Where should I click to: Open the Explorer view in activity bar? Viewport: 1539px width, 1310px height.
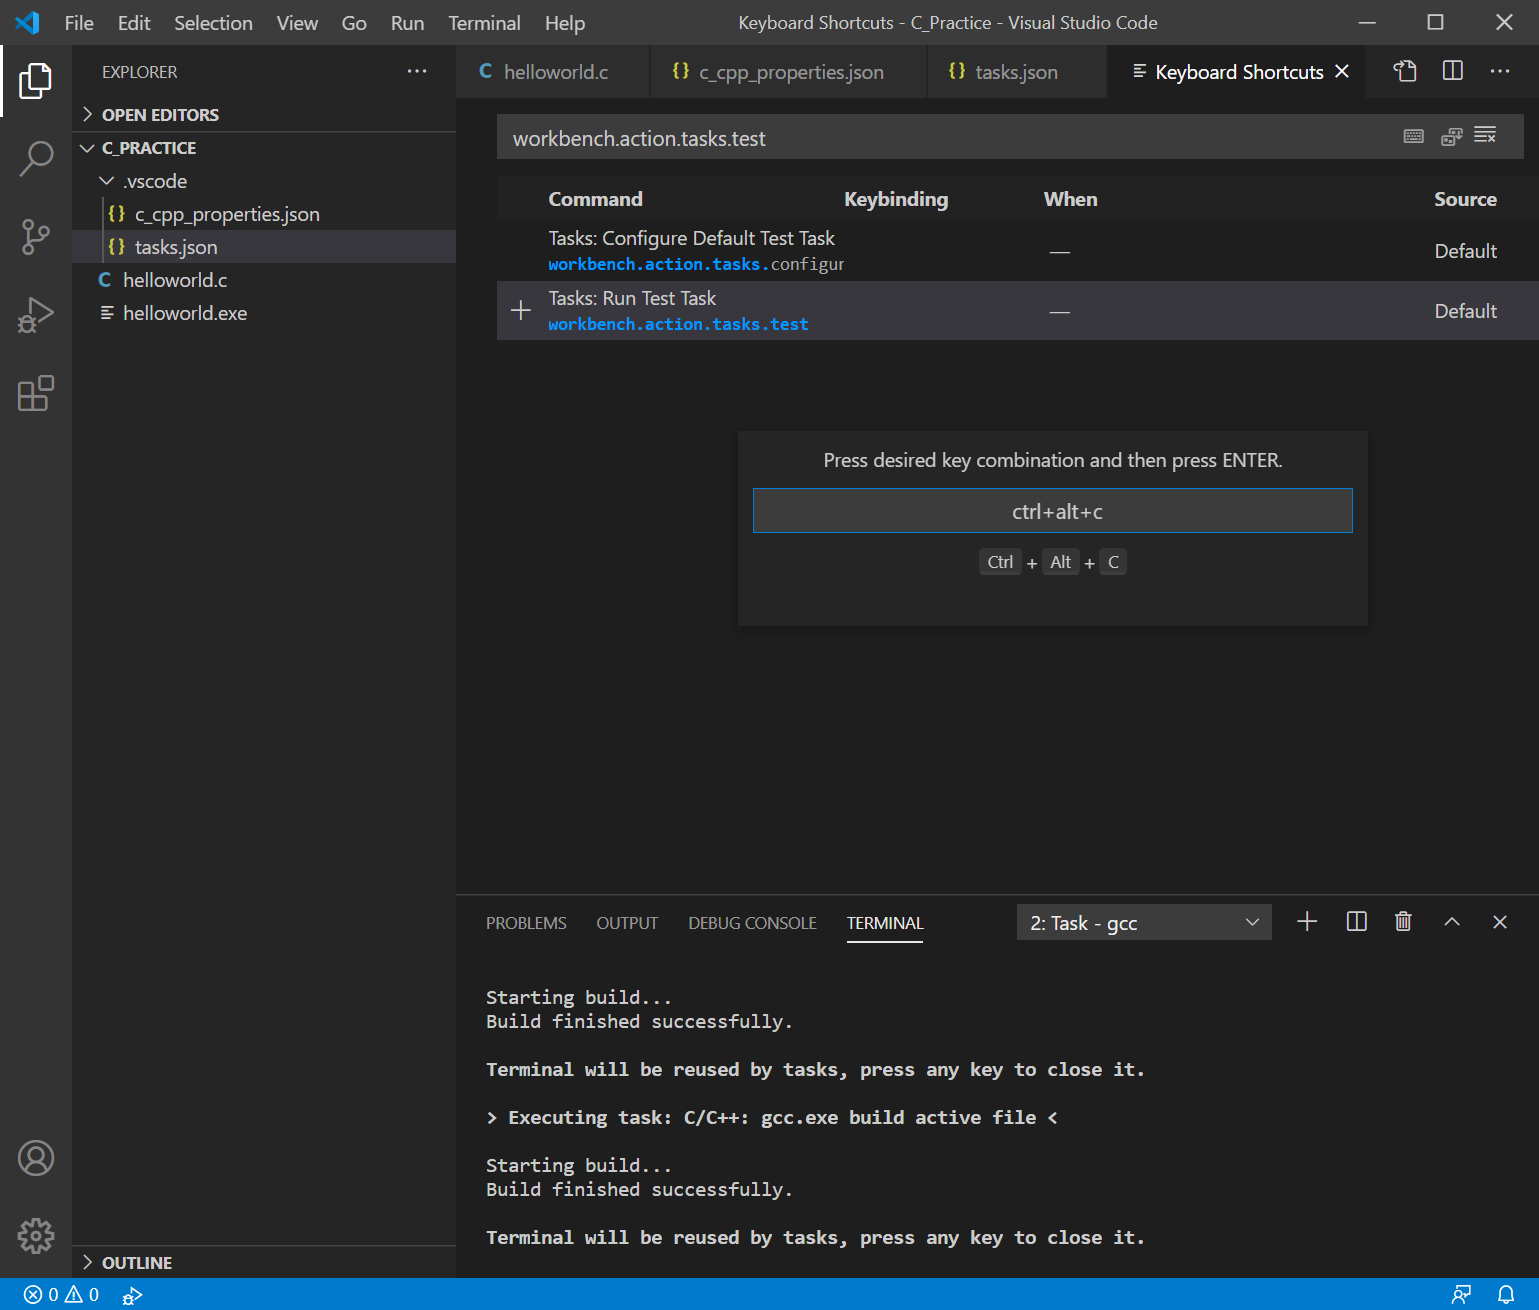(35, 81)
